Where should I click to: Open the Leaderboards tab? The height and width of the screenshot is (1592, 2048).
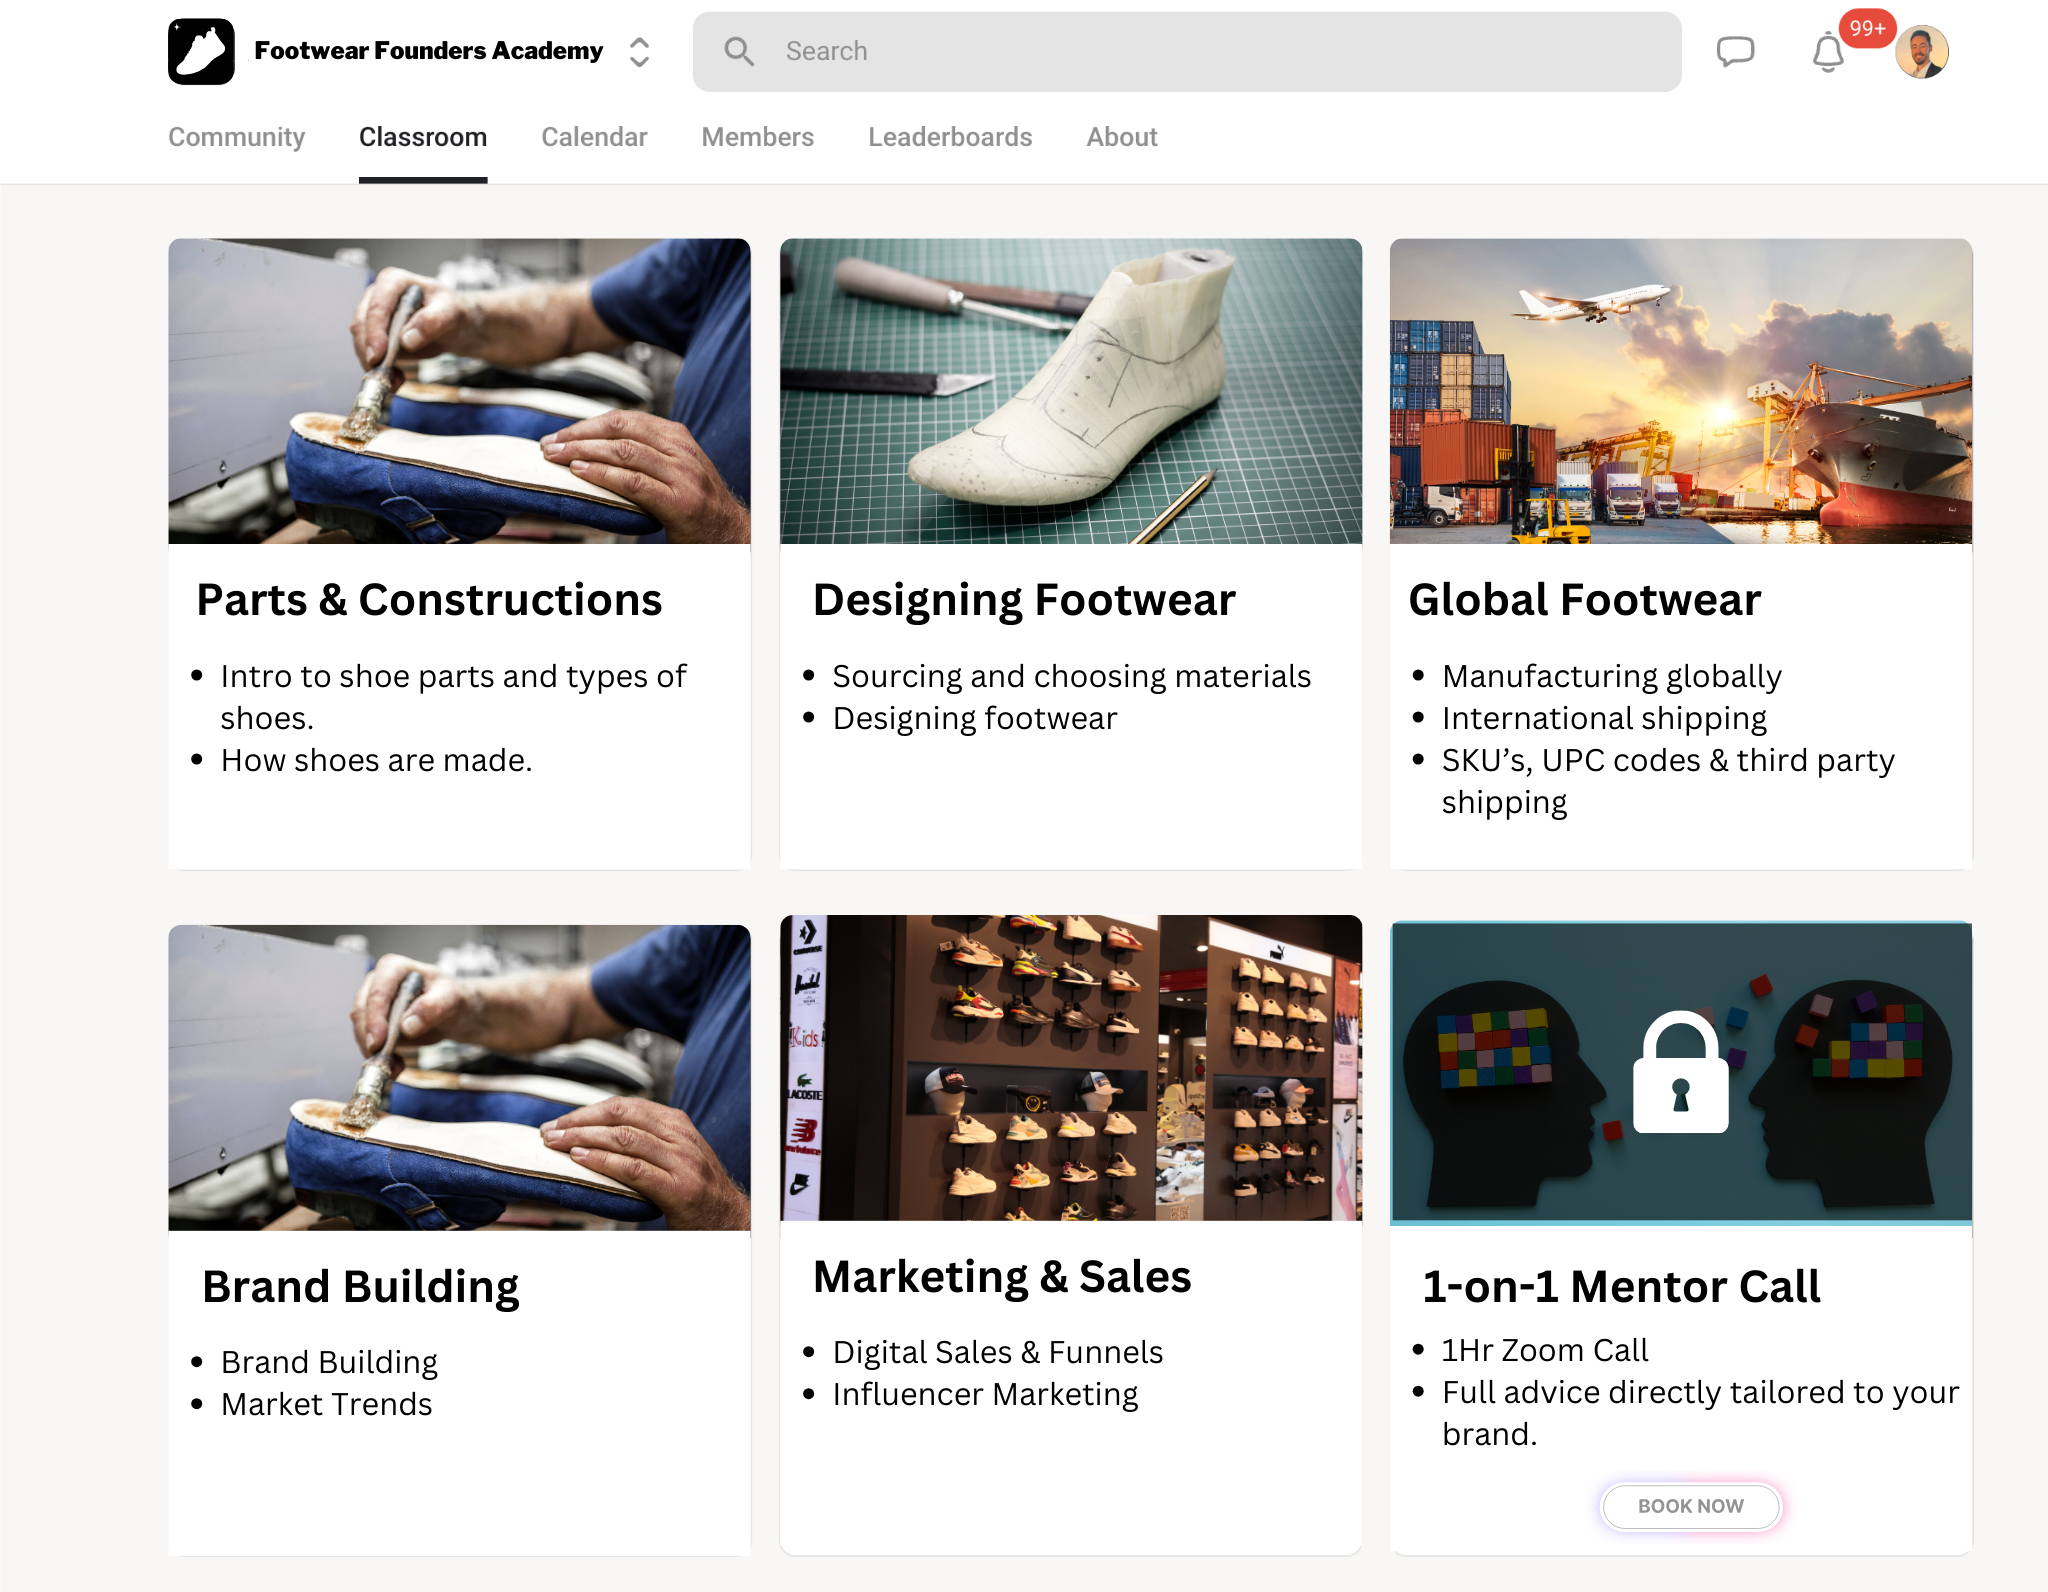point(950,137)
